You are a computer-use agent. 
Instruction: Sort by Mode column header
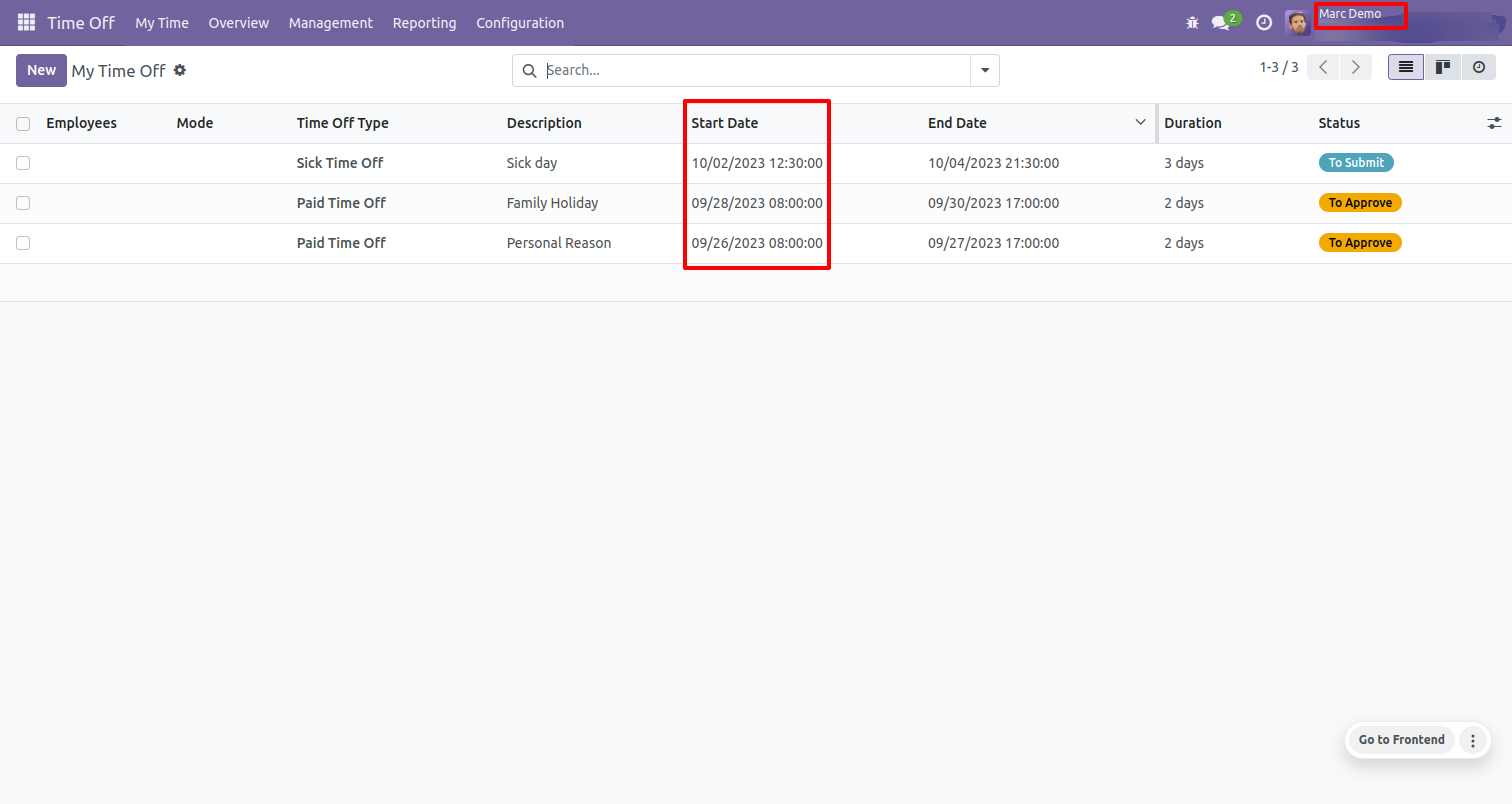[195, 123]
